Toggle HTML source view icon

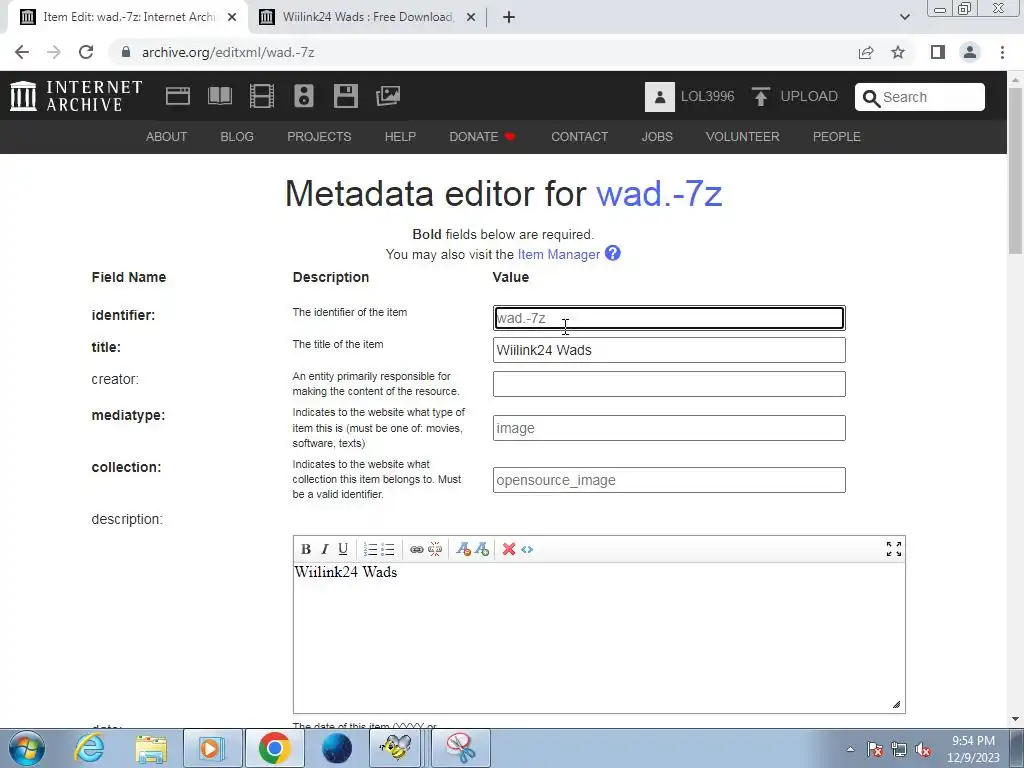[527, 549]
